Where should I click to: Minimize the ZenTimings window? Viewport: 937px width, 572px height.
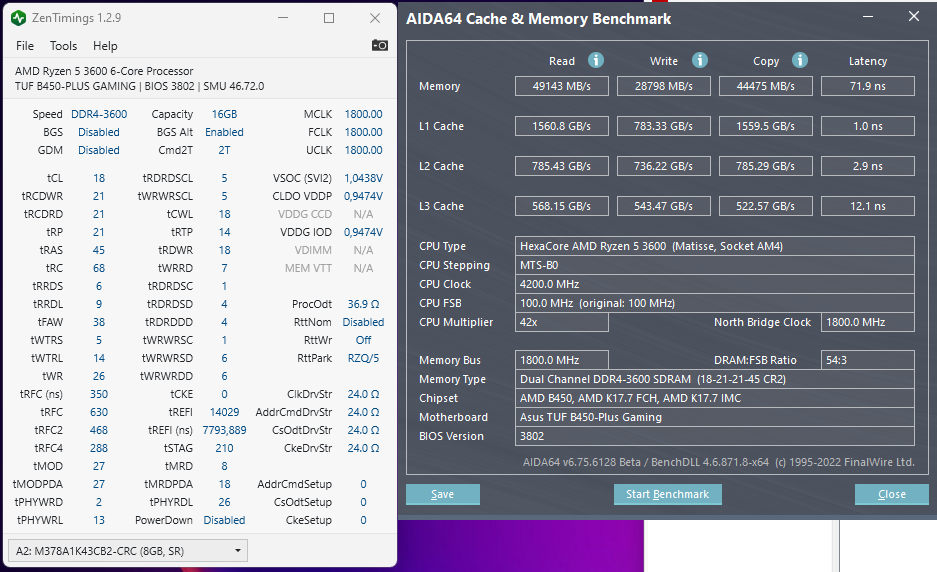(x=283, y=18)
